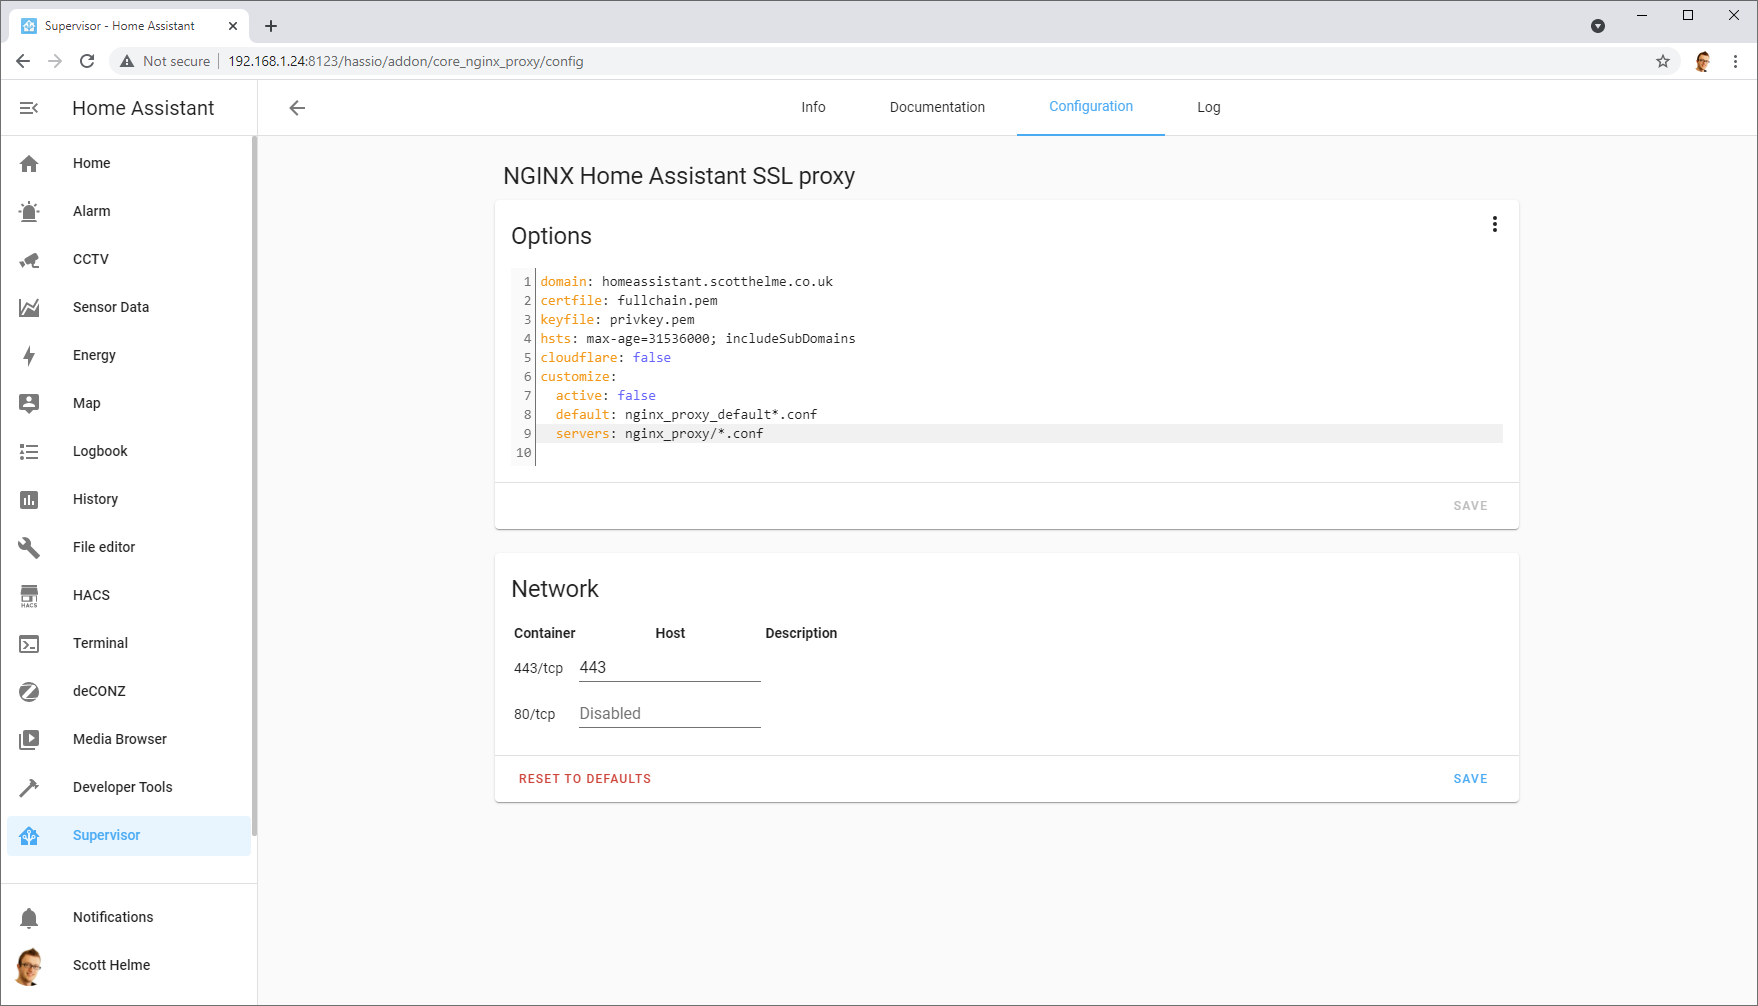Click Reset to Defaults in Network
This screenshot has height=1006, width=1758.
[584, 779]
